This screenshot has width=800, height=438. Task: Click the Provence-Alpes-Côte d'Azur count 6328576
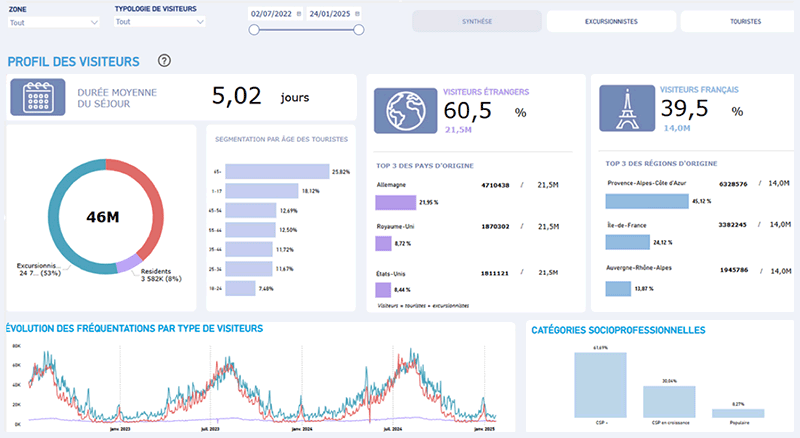733,184
